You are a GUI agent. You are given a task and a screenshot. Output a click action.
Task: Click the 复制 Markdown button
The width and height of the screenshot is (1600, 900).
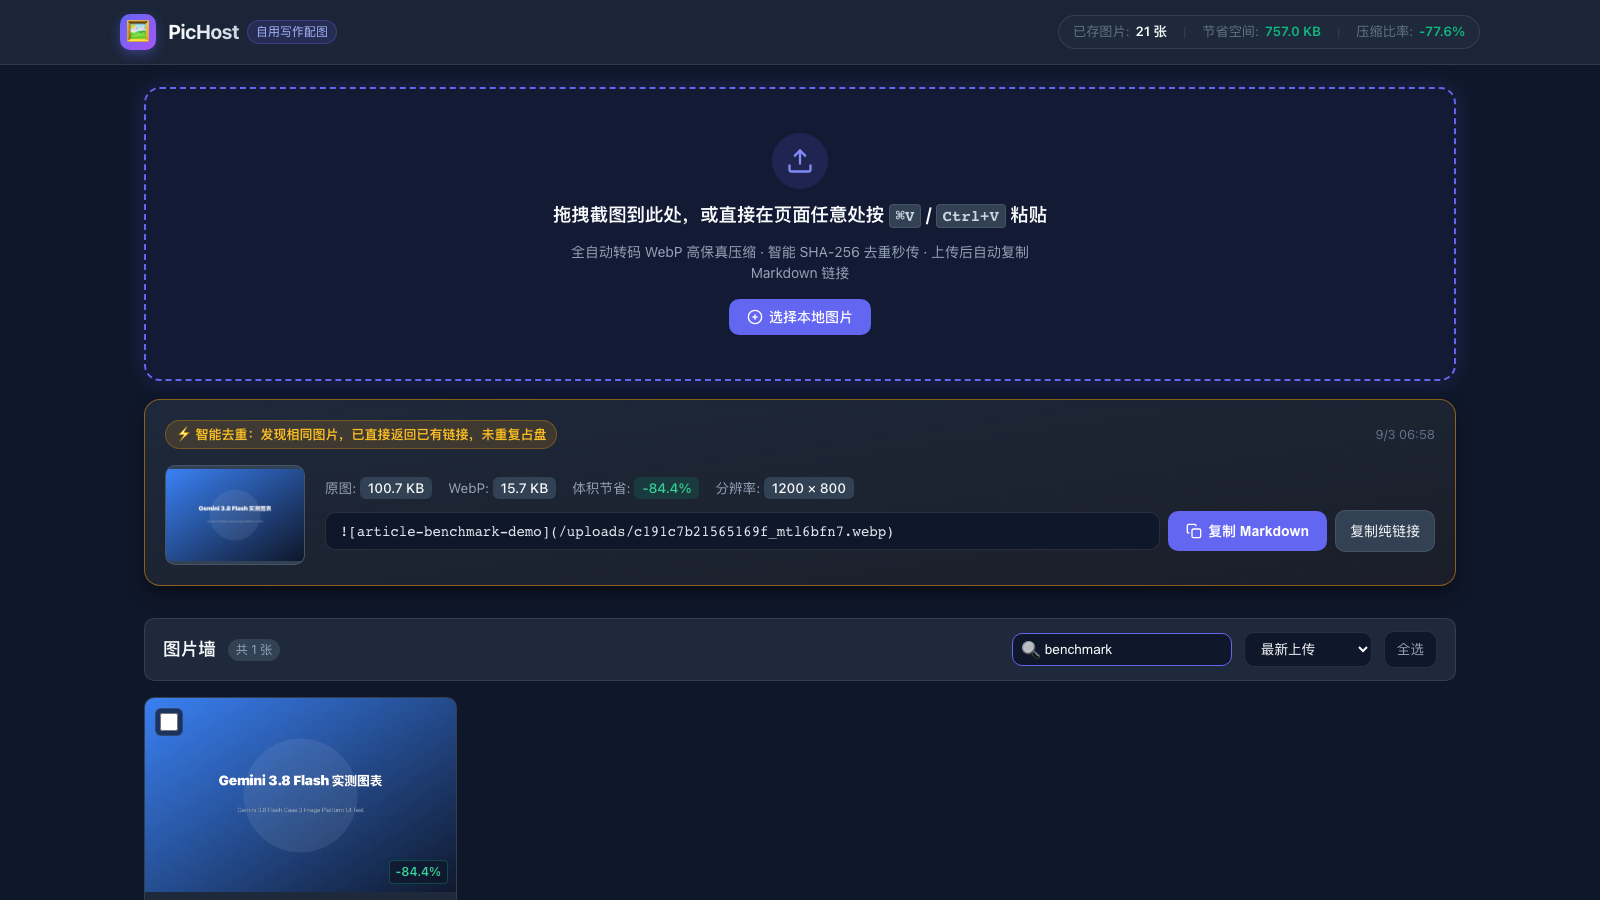1247,531
